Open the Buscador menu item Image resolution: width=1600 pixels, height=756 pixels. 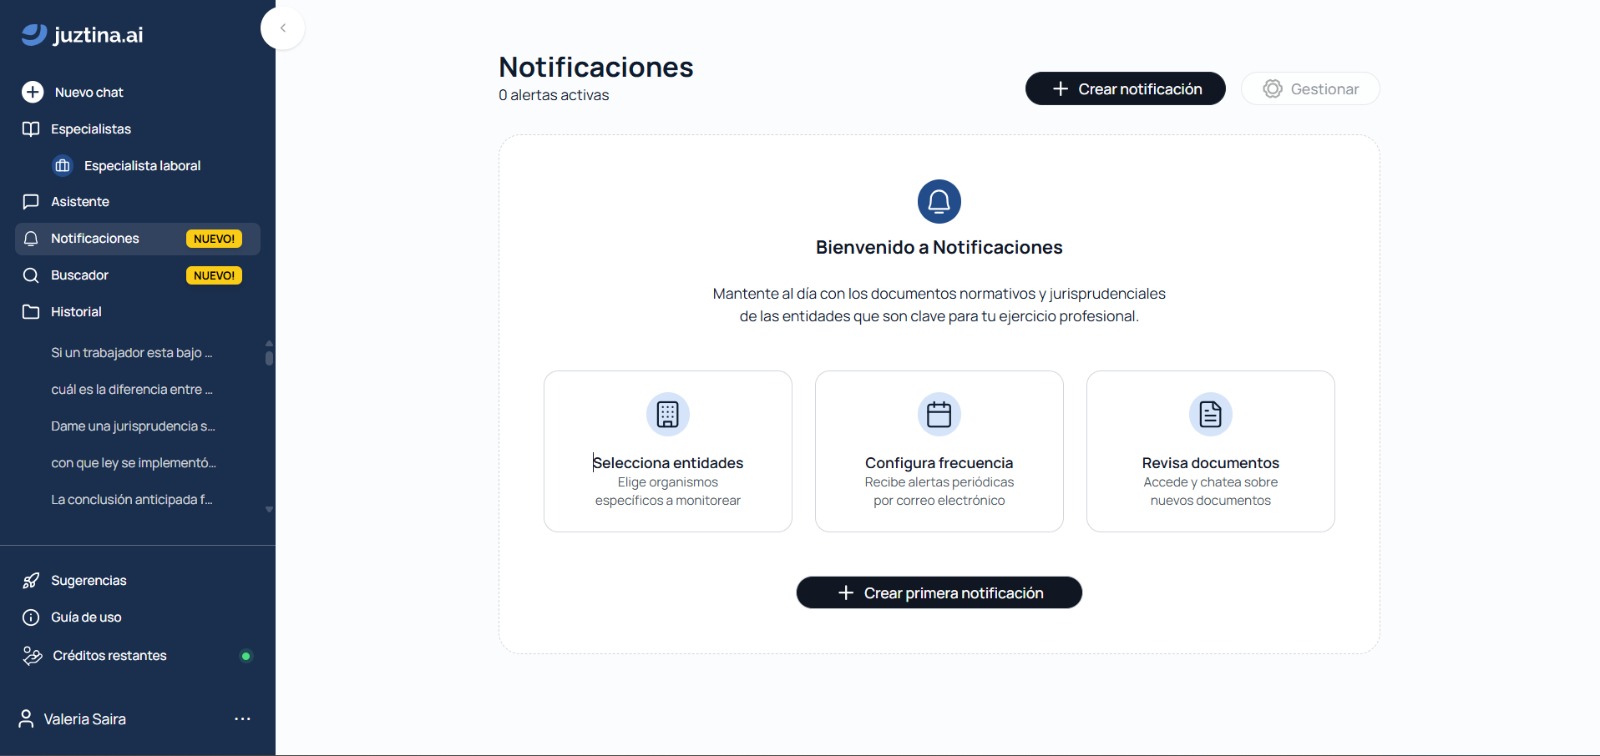tap(80, 275)
